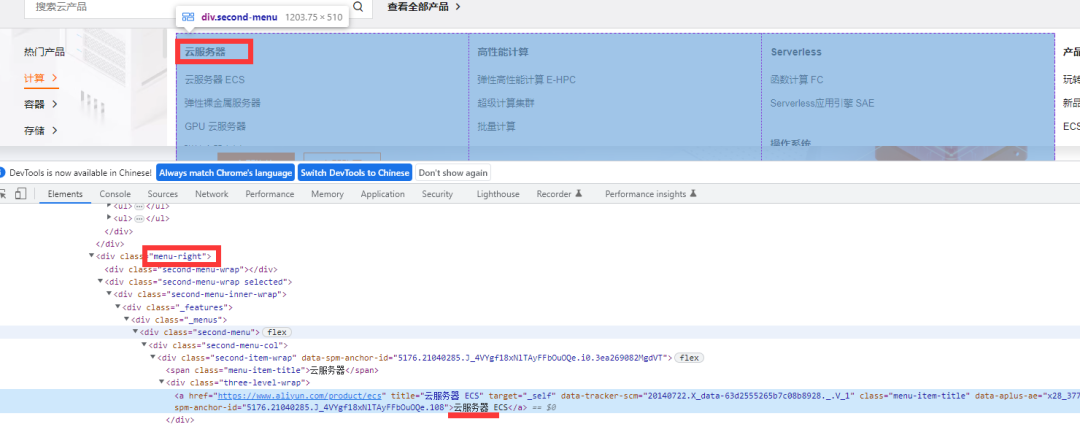
Task: Click the 云服务器 heading in the menu
Action: coord(205,52)
